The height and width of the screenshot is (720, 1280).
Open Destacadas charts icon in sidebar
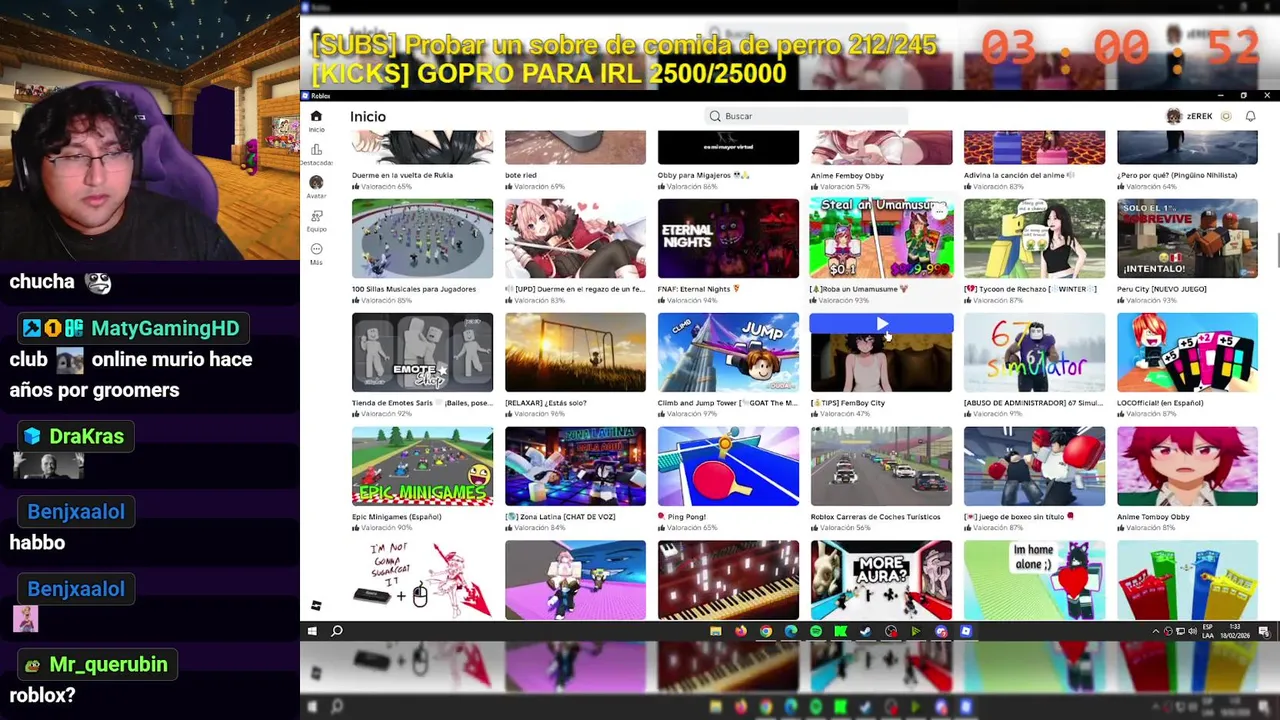[316, 150]
